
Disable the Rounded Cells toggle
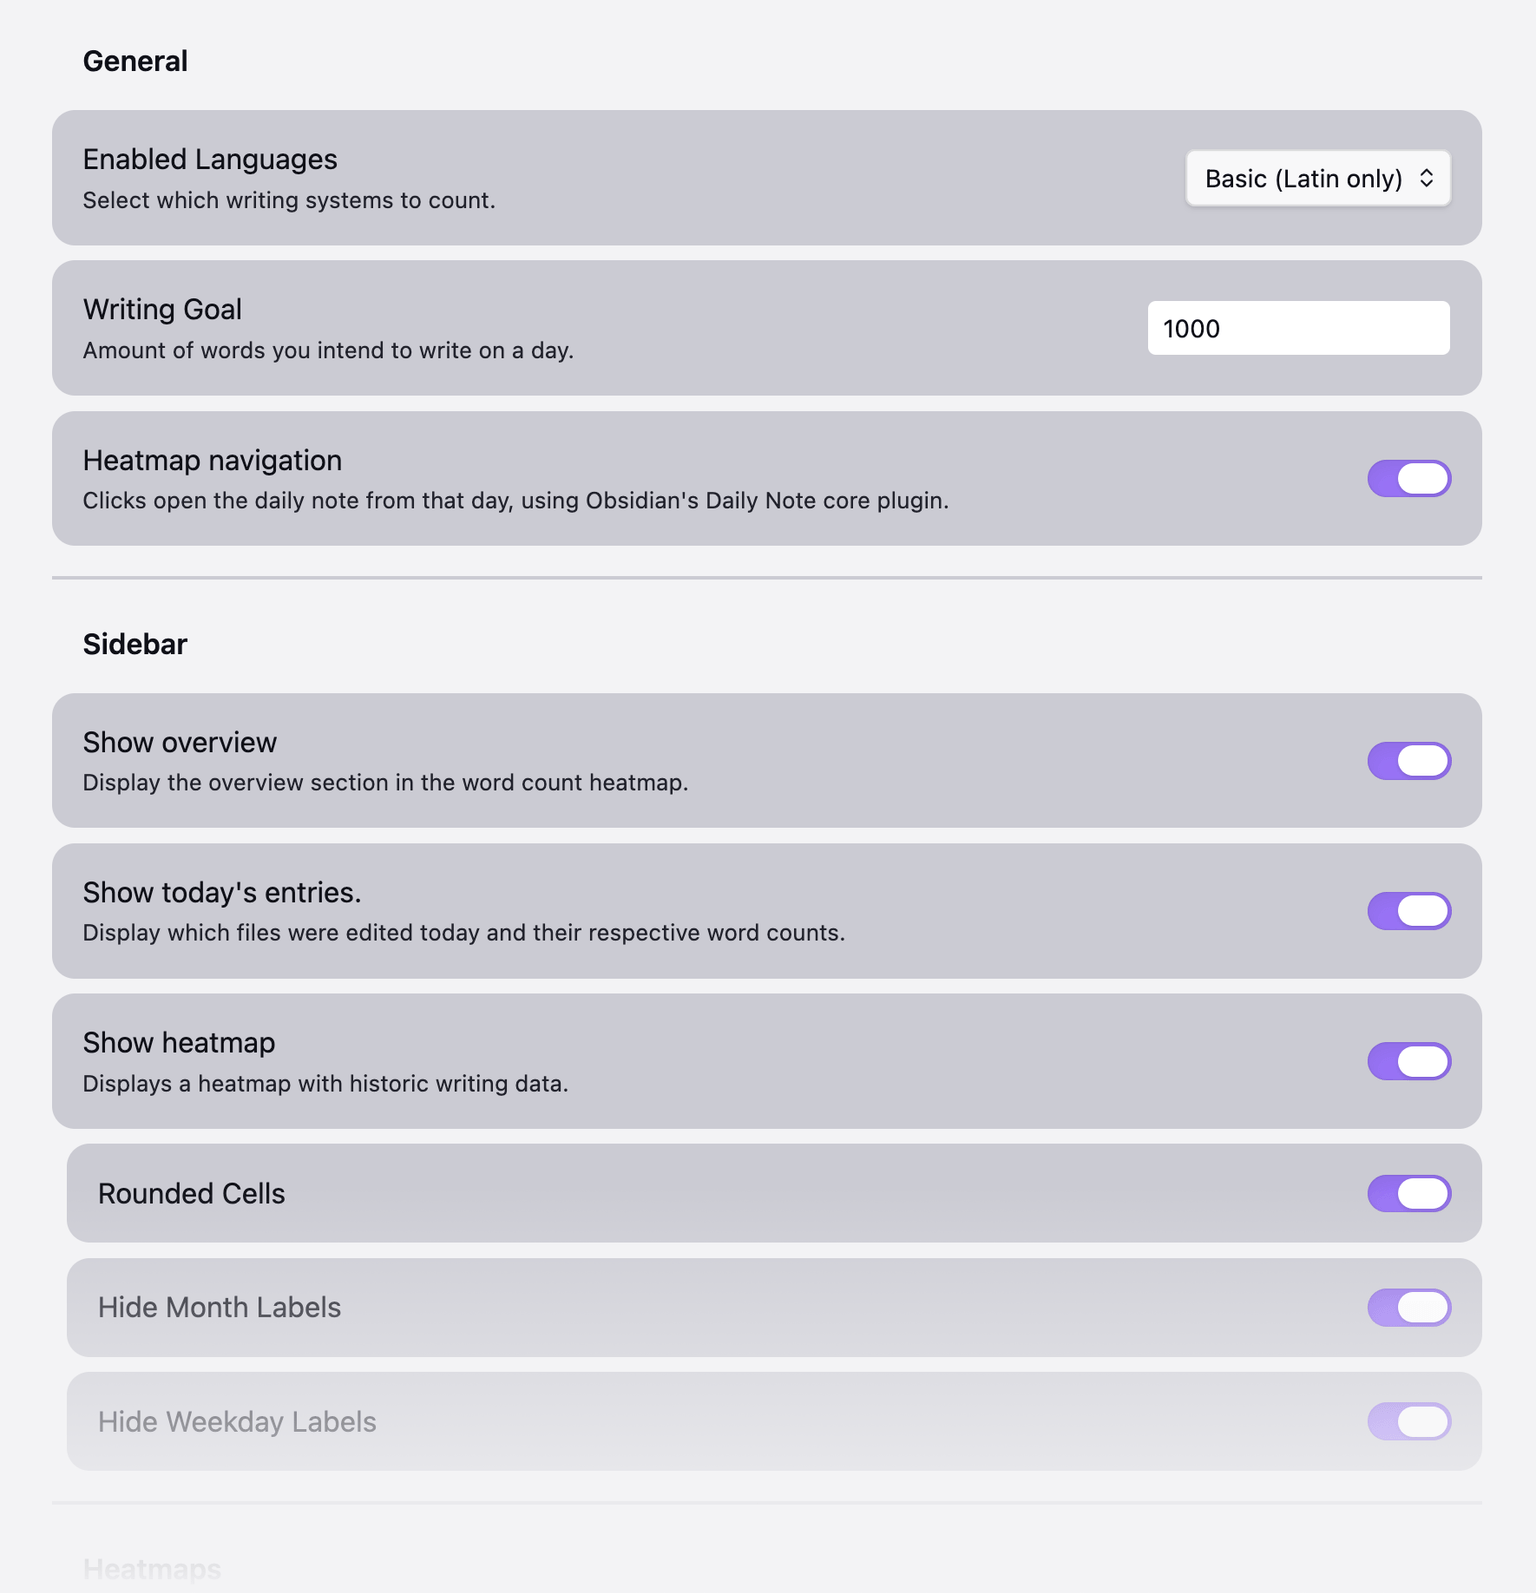coord(1408,1193)
